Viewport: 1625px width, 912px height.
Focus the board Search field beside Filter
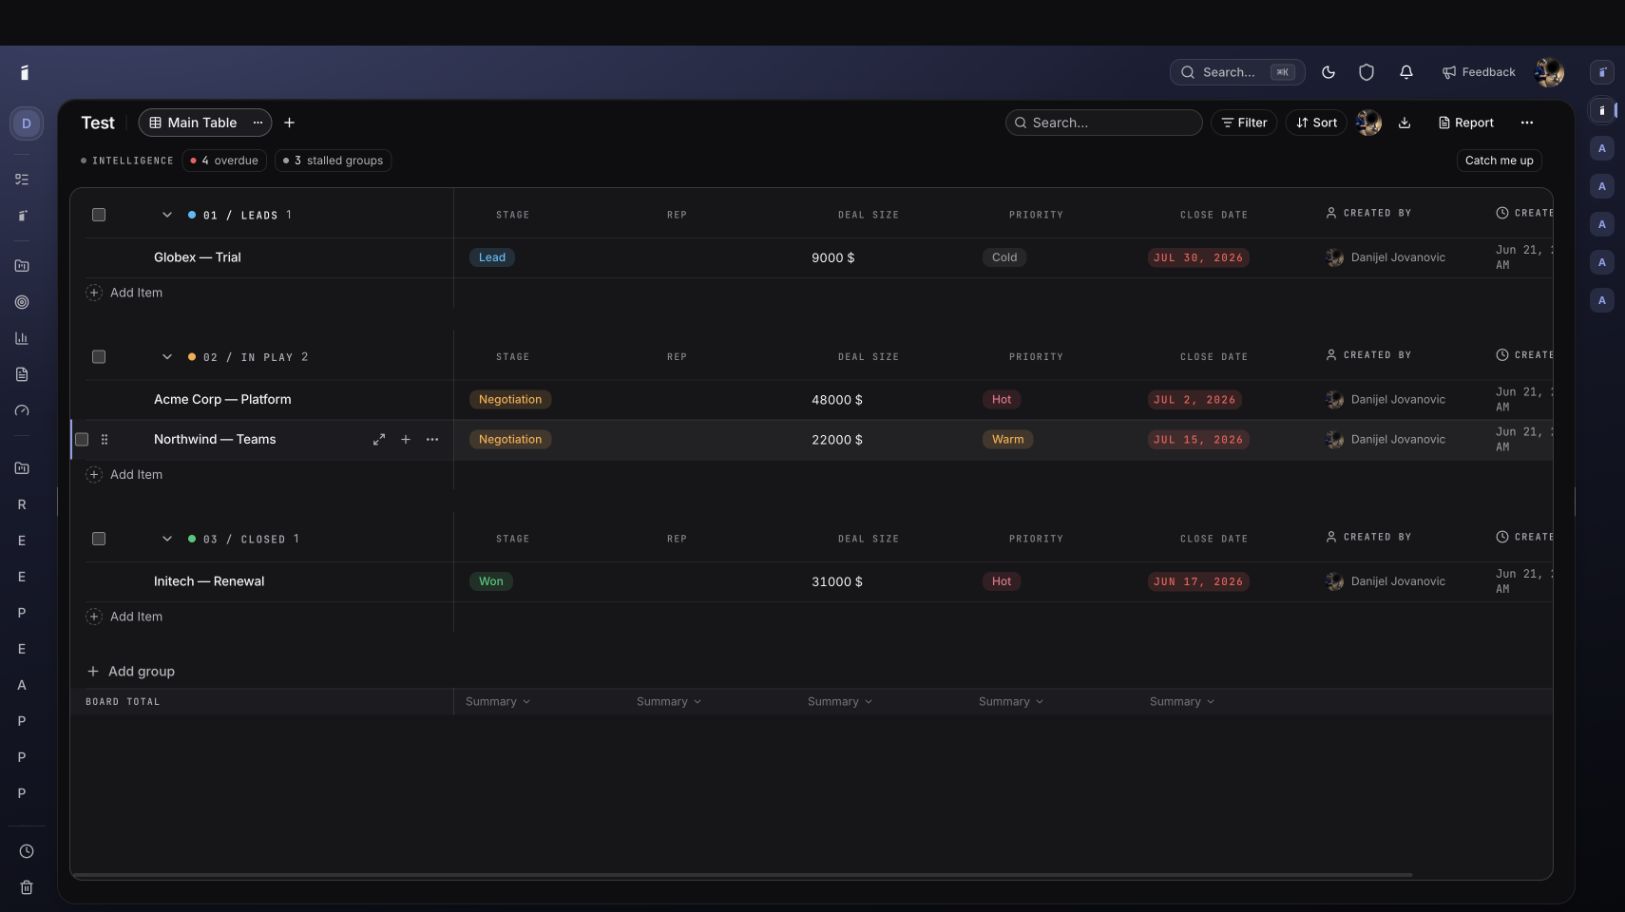tap(1104, 123)
